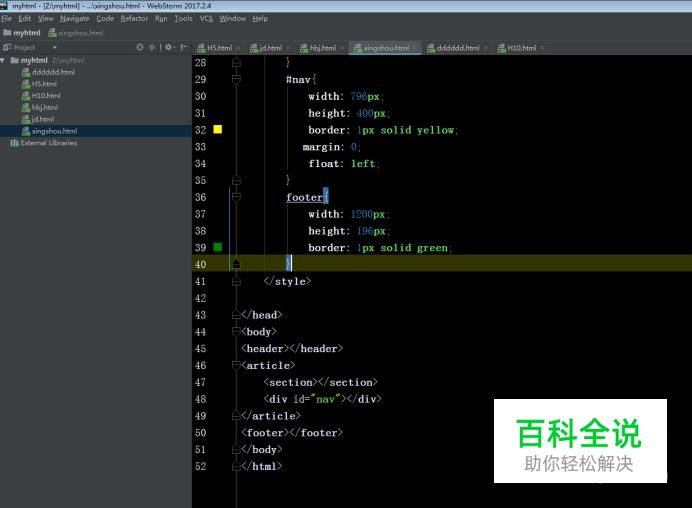The image size is (692, 508).
Task: Switch to the dddddd.html tab
Action: click(457, 48)
